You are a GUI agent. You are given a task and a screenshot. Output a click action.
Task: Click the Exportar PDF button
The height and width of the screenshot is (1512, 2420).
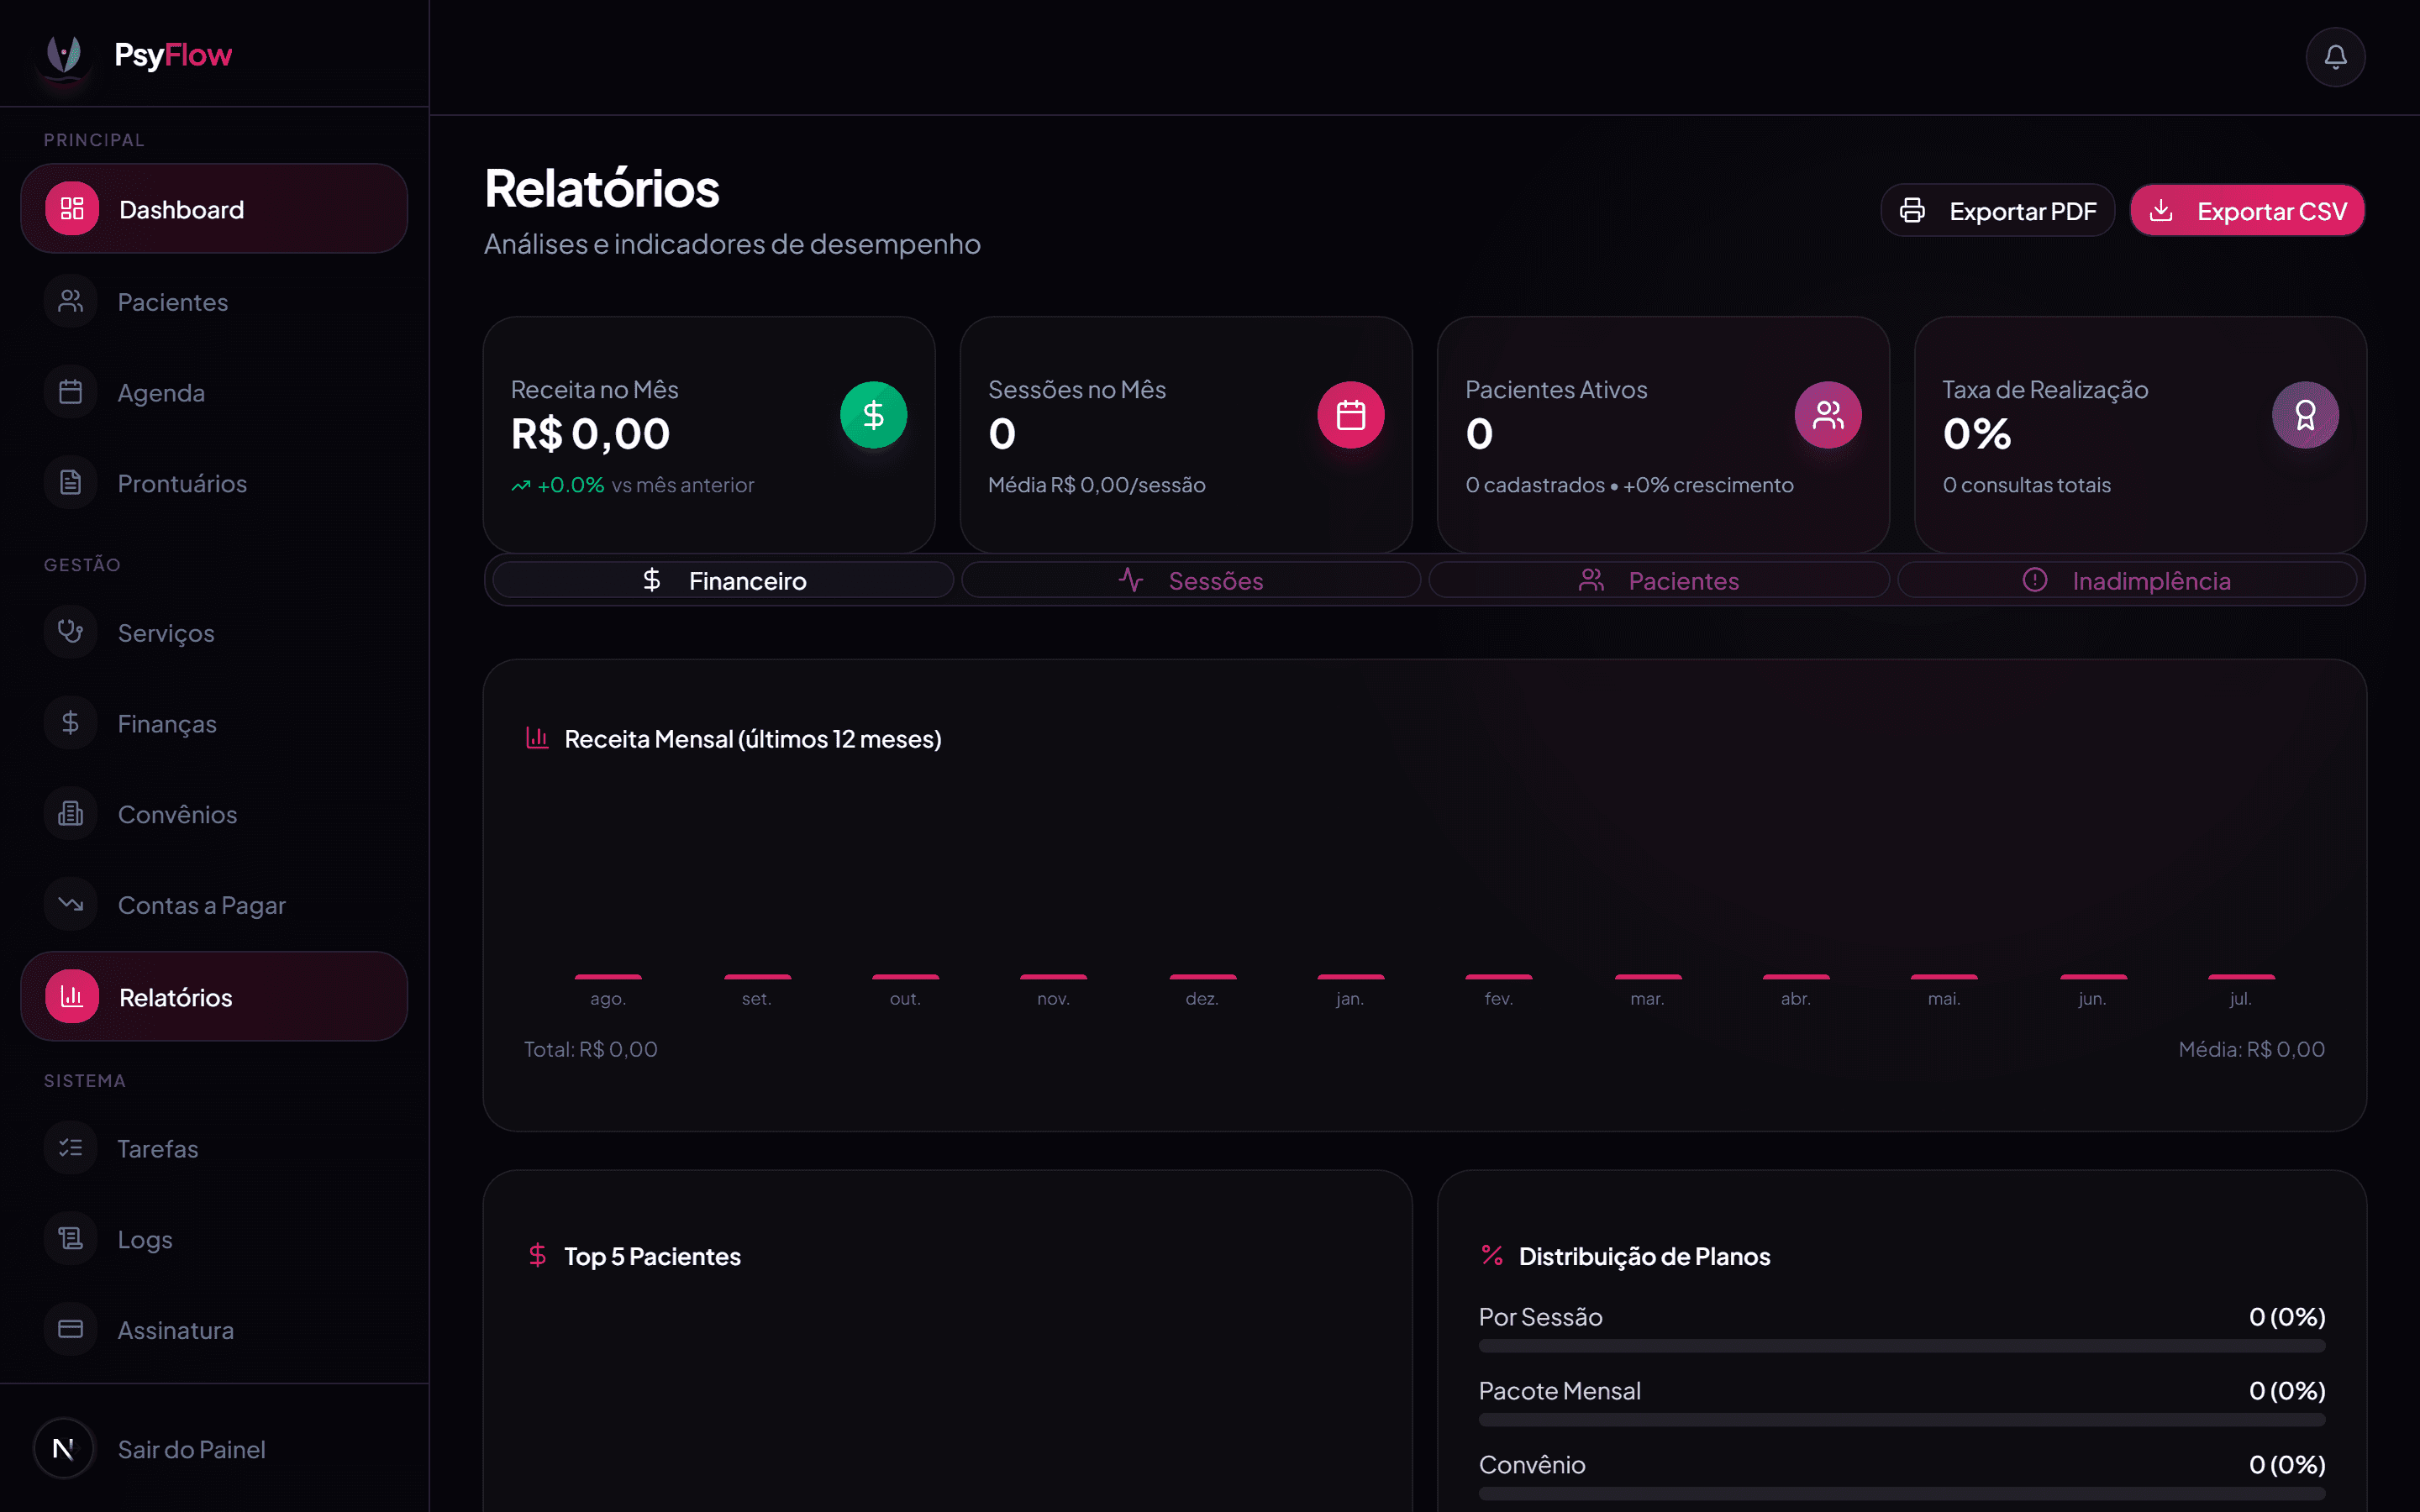click(x=1997, y=211)
